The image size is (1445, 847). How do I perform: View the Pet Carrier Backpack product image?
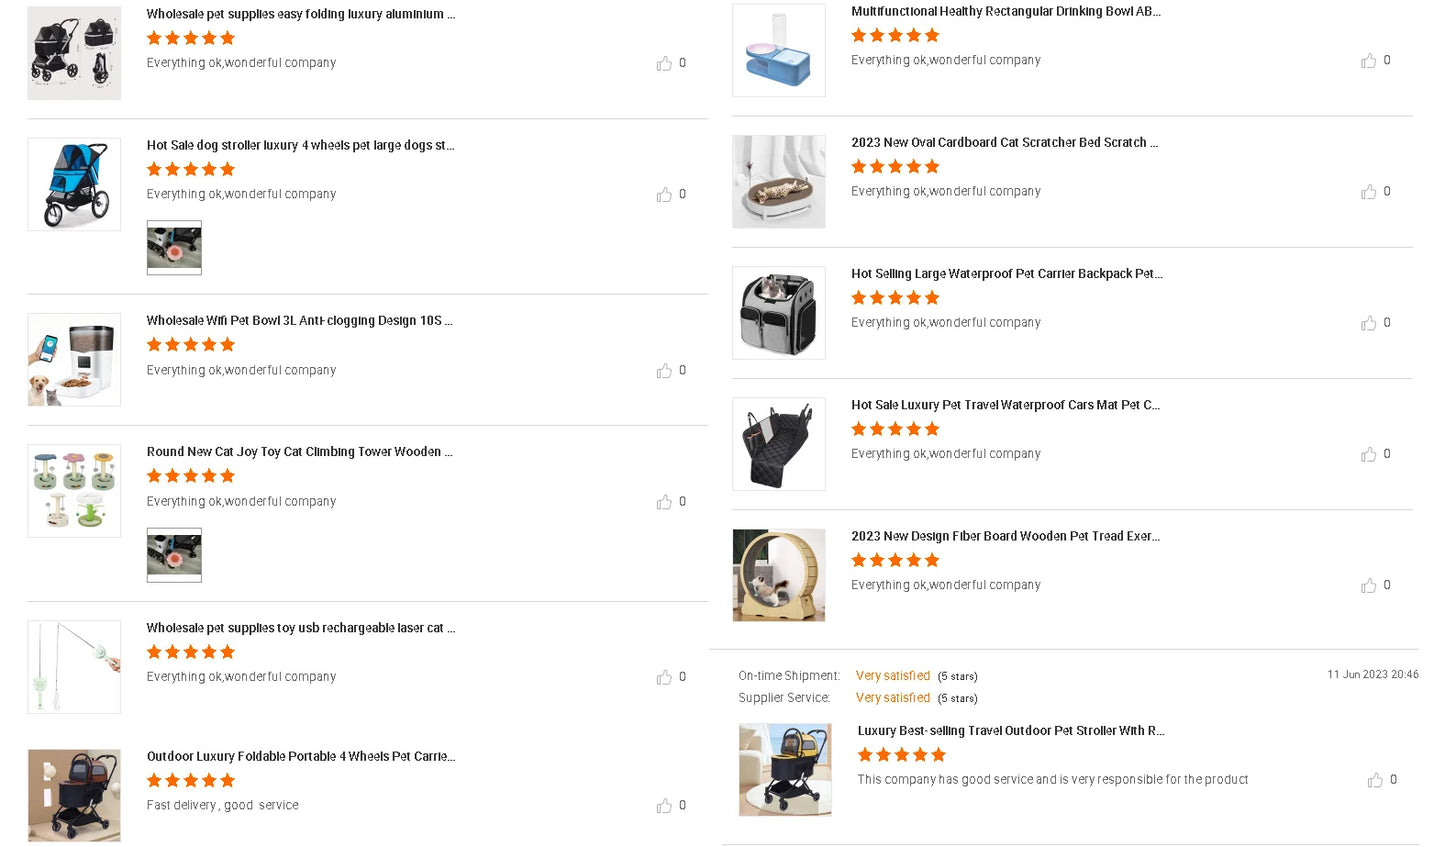[x=779, y=313]
